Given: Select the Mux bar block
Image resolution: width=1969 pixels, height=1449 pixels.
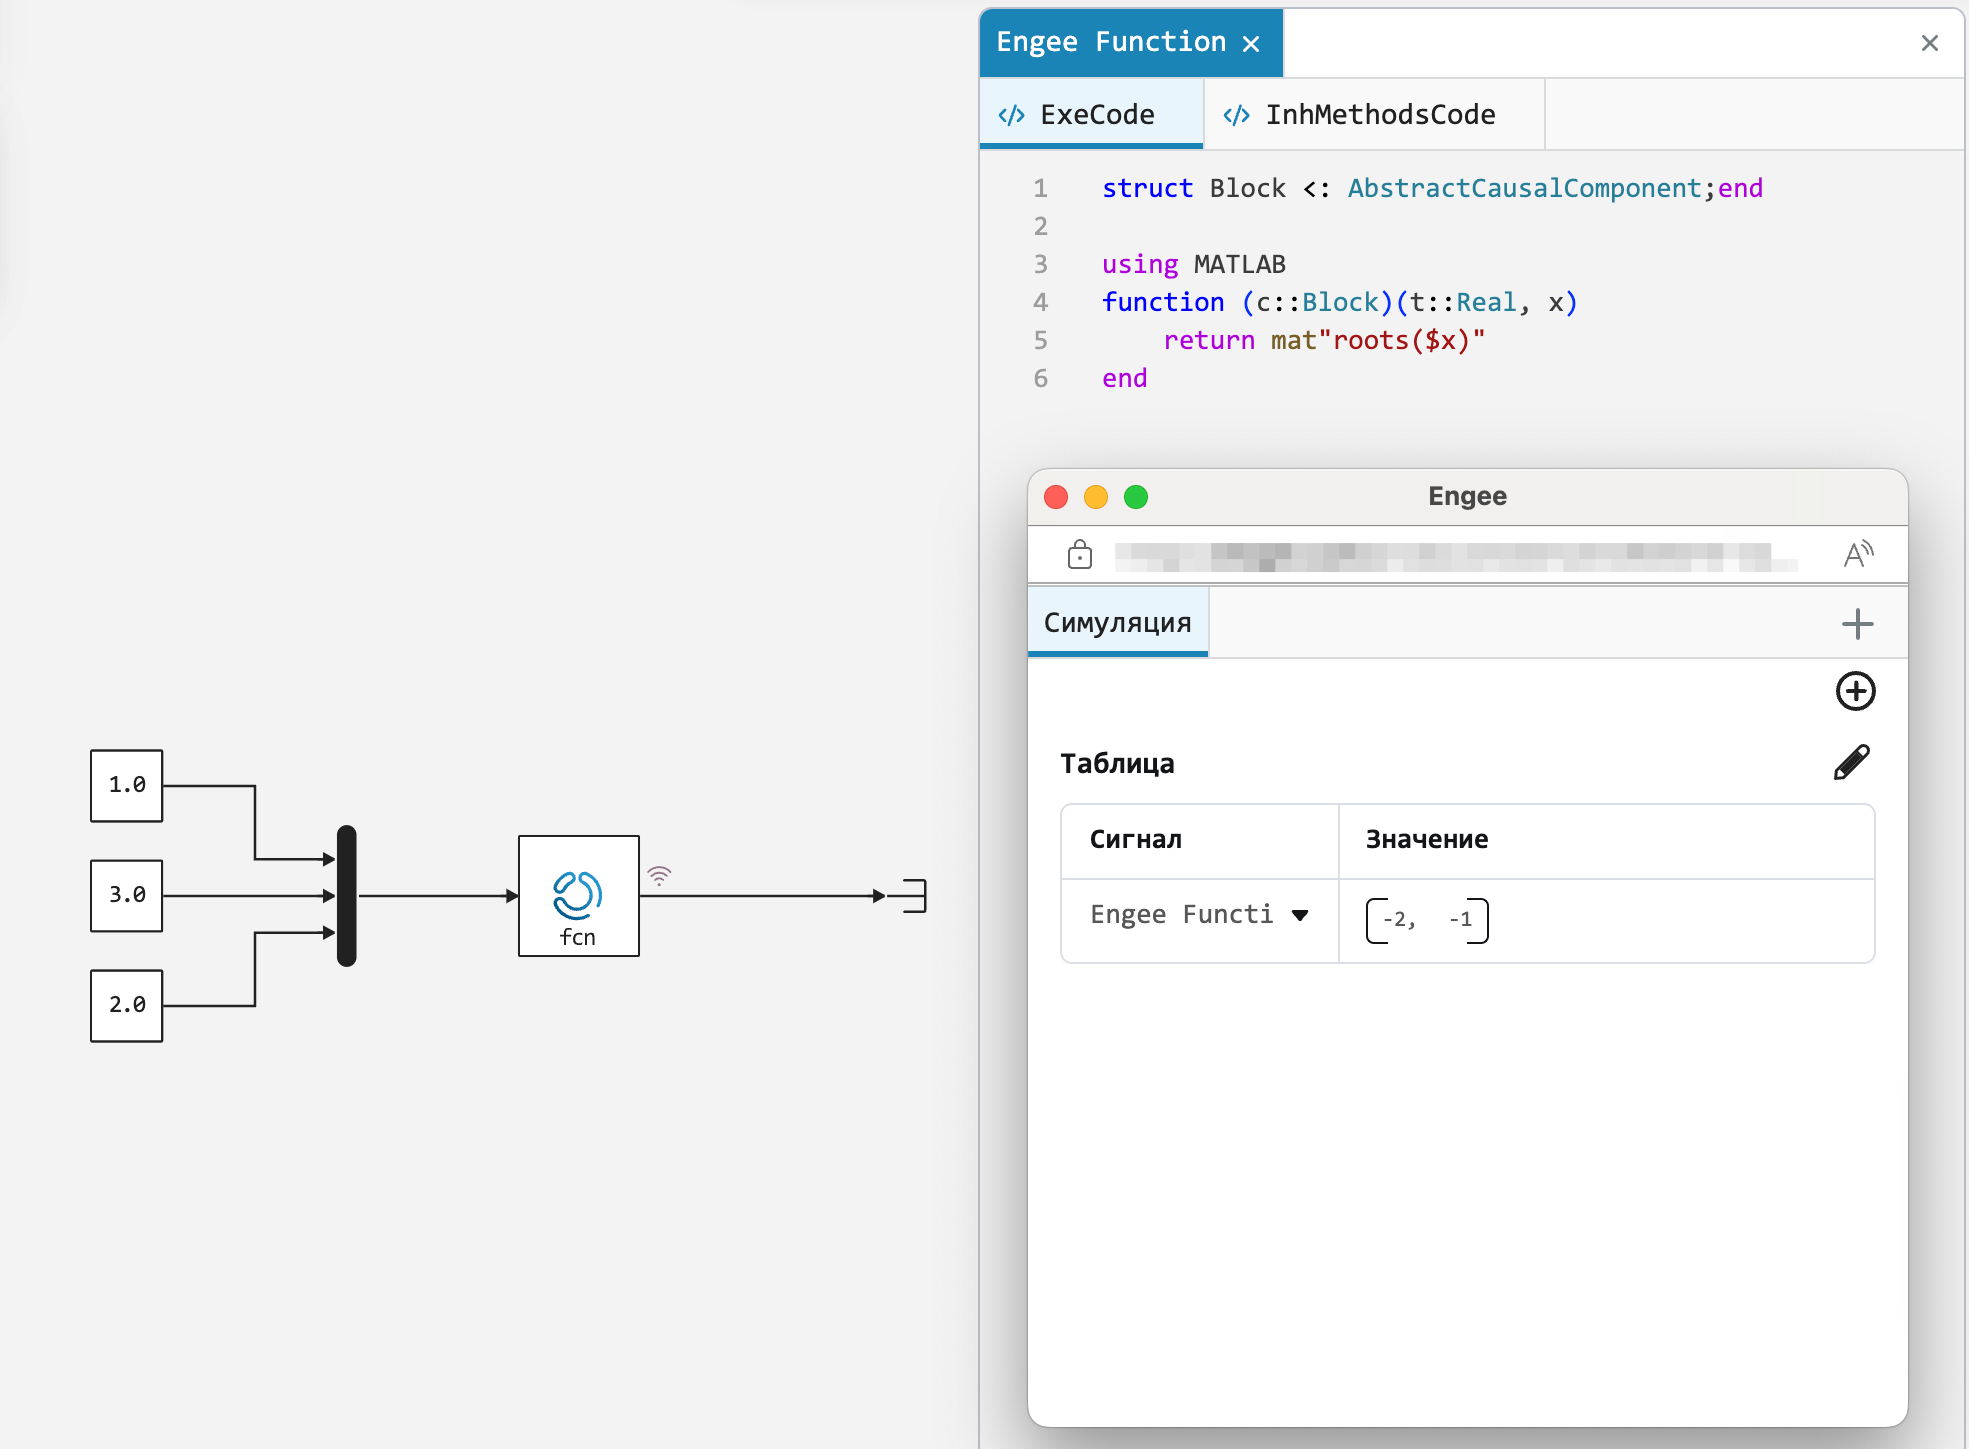Looking at the screenshot, I should click(346, 895).
